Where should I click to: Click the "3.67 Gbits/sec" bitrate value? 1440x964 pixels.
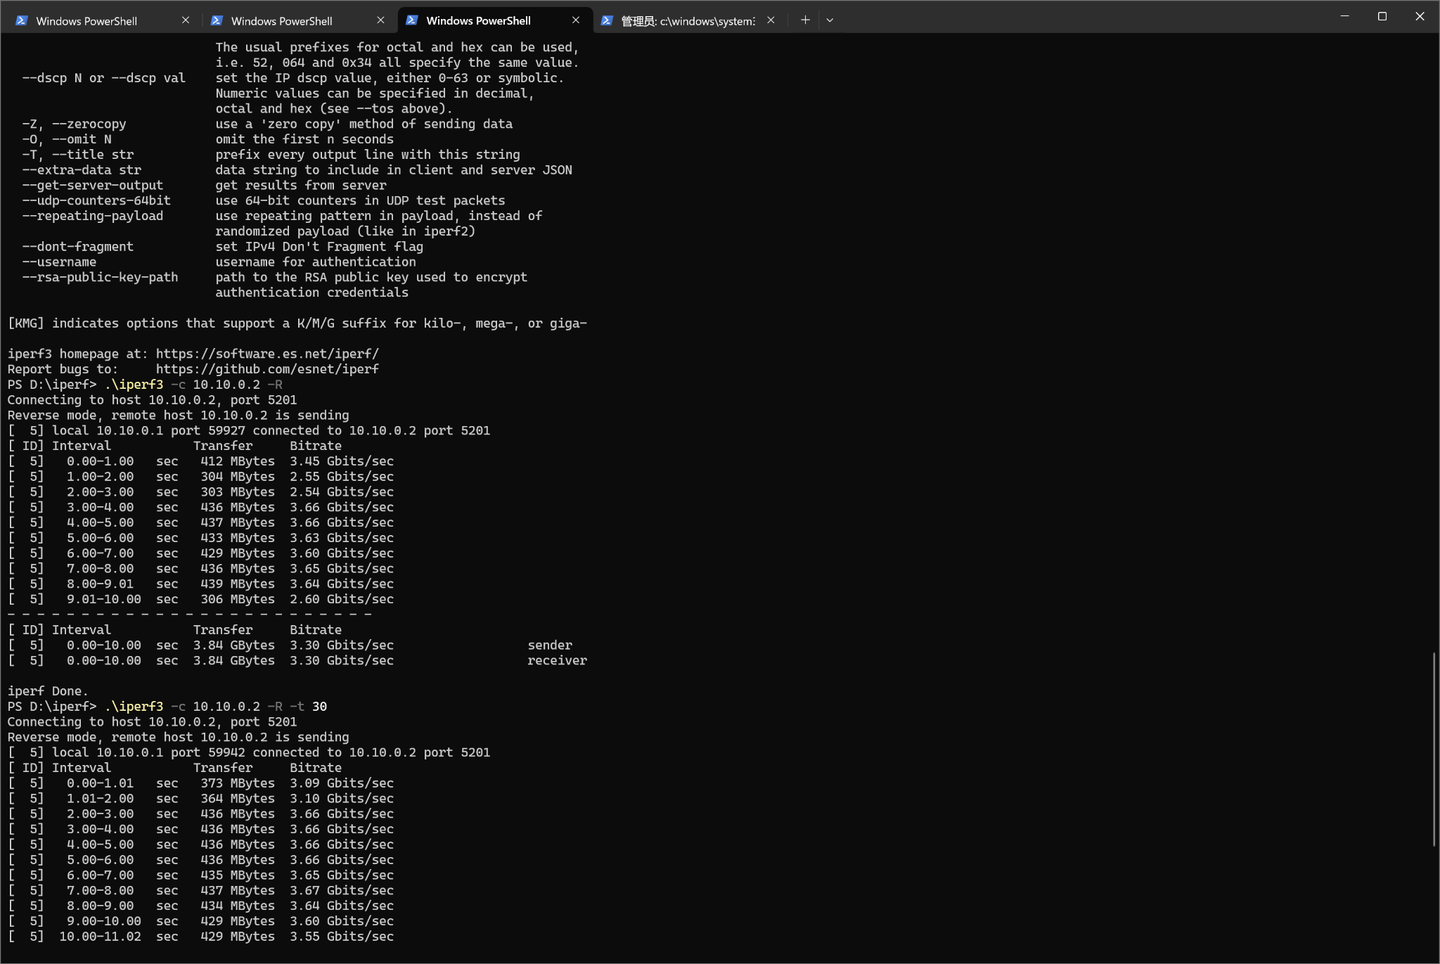click(x=342, y=891)
